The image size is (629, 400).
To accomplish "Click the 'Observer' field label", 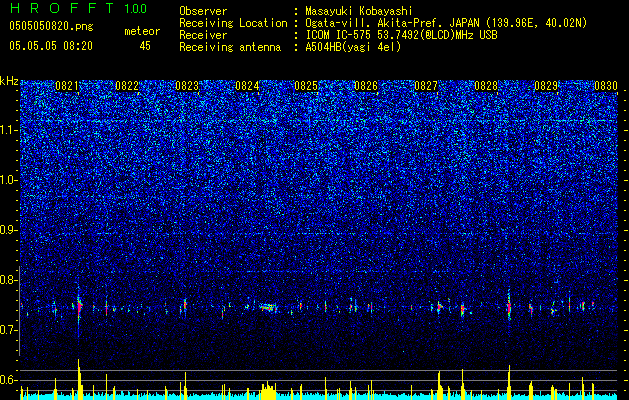I will coord(203,12).
